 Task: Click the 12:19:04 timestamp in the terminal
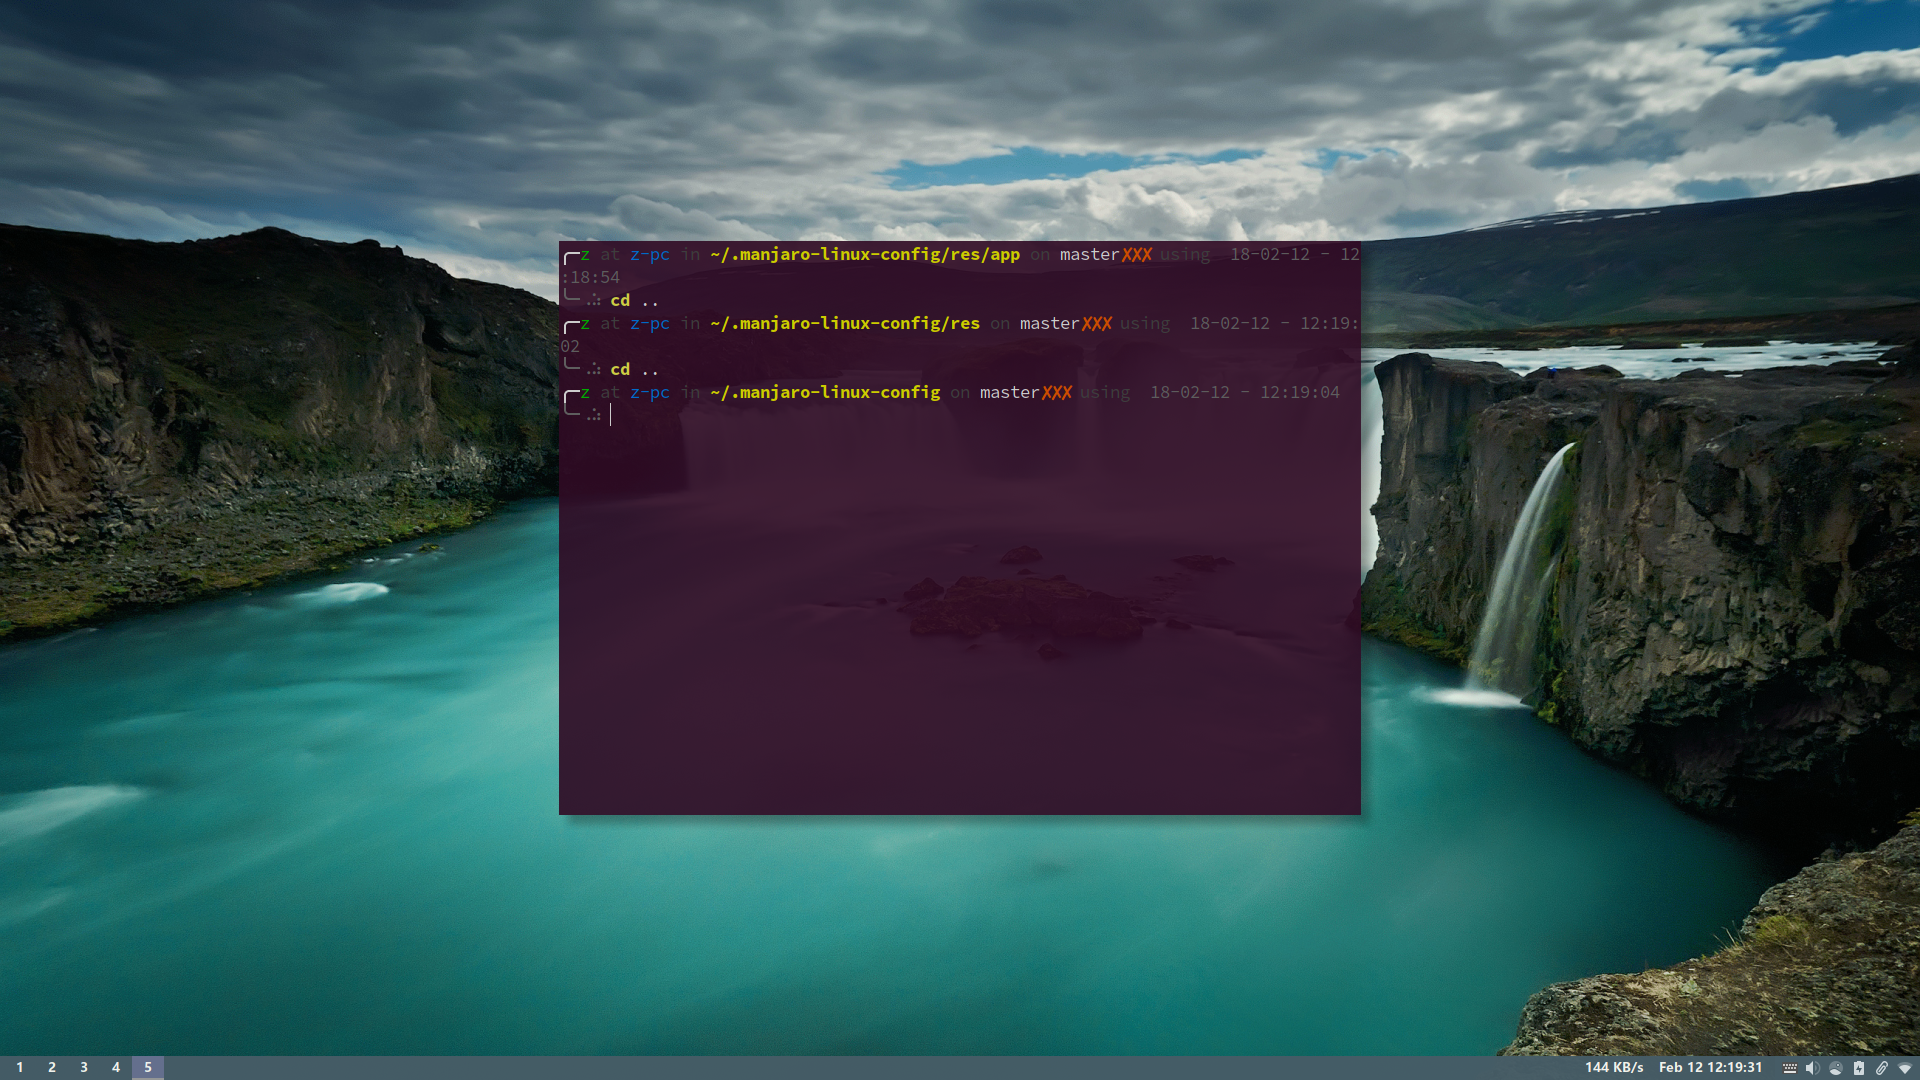point(1299,392)
